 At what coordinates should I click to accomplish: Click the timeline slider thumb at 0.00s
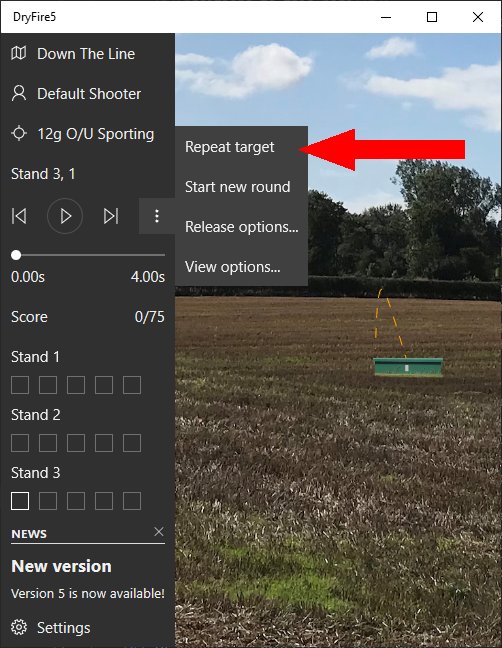pyautogui.click(x=16, y=255)
